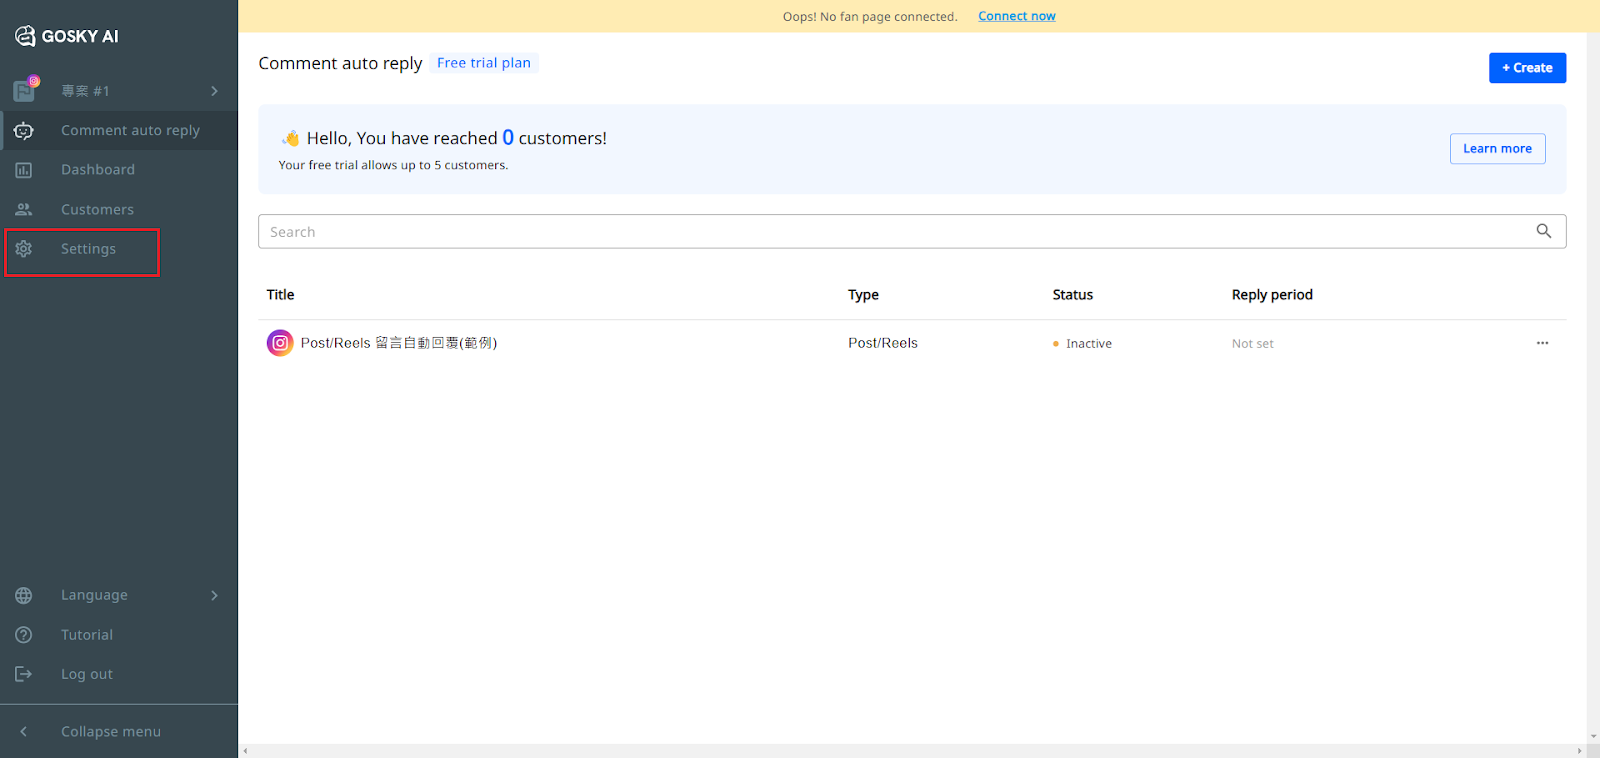The width and height of the screenshot is (1600, 758).
Task: Click the waving hand emoji icon
Action: 291,138
